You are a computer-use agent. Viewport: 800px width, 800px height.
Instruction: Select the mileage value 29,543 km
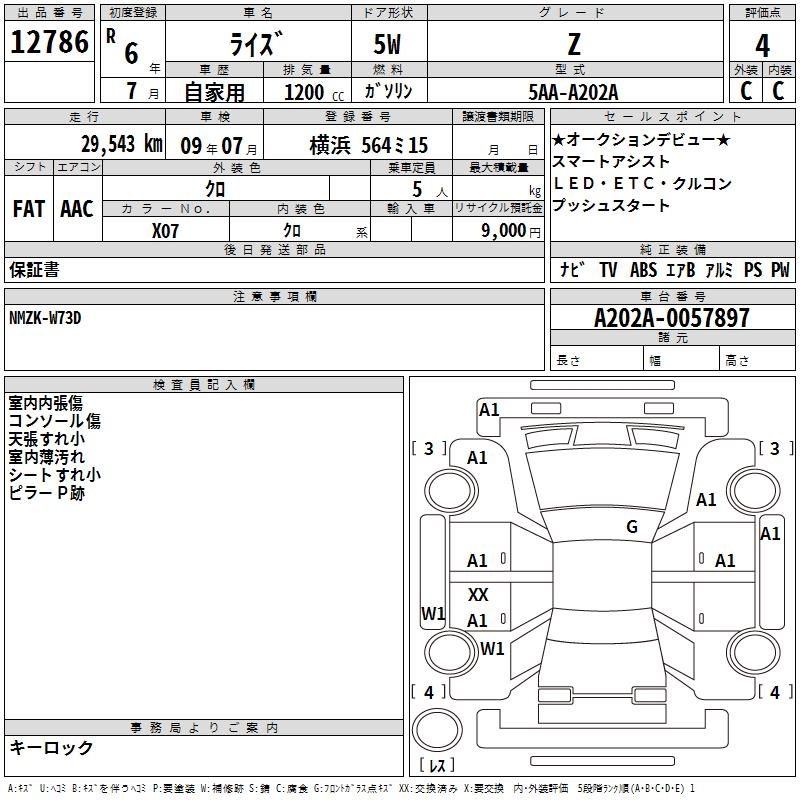point(121,144)
